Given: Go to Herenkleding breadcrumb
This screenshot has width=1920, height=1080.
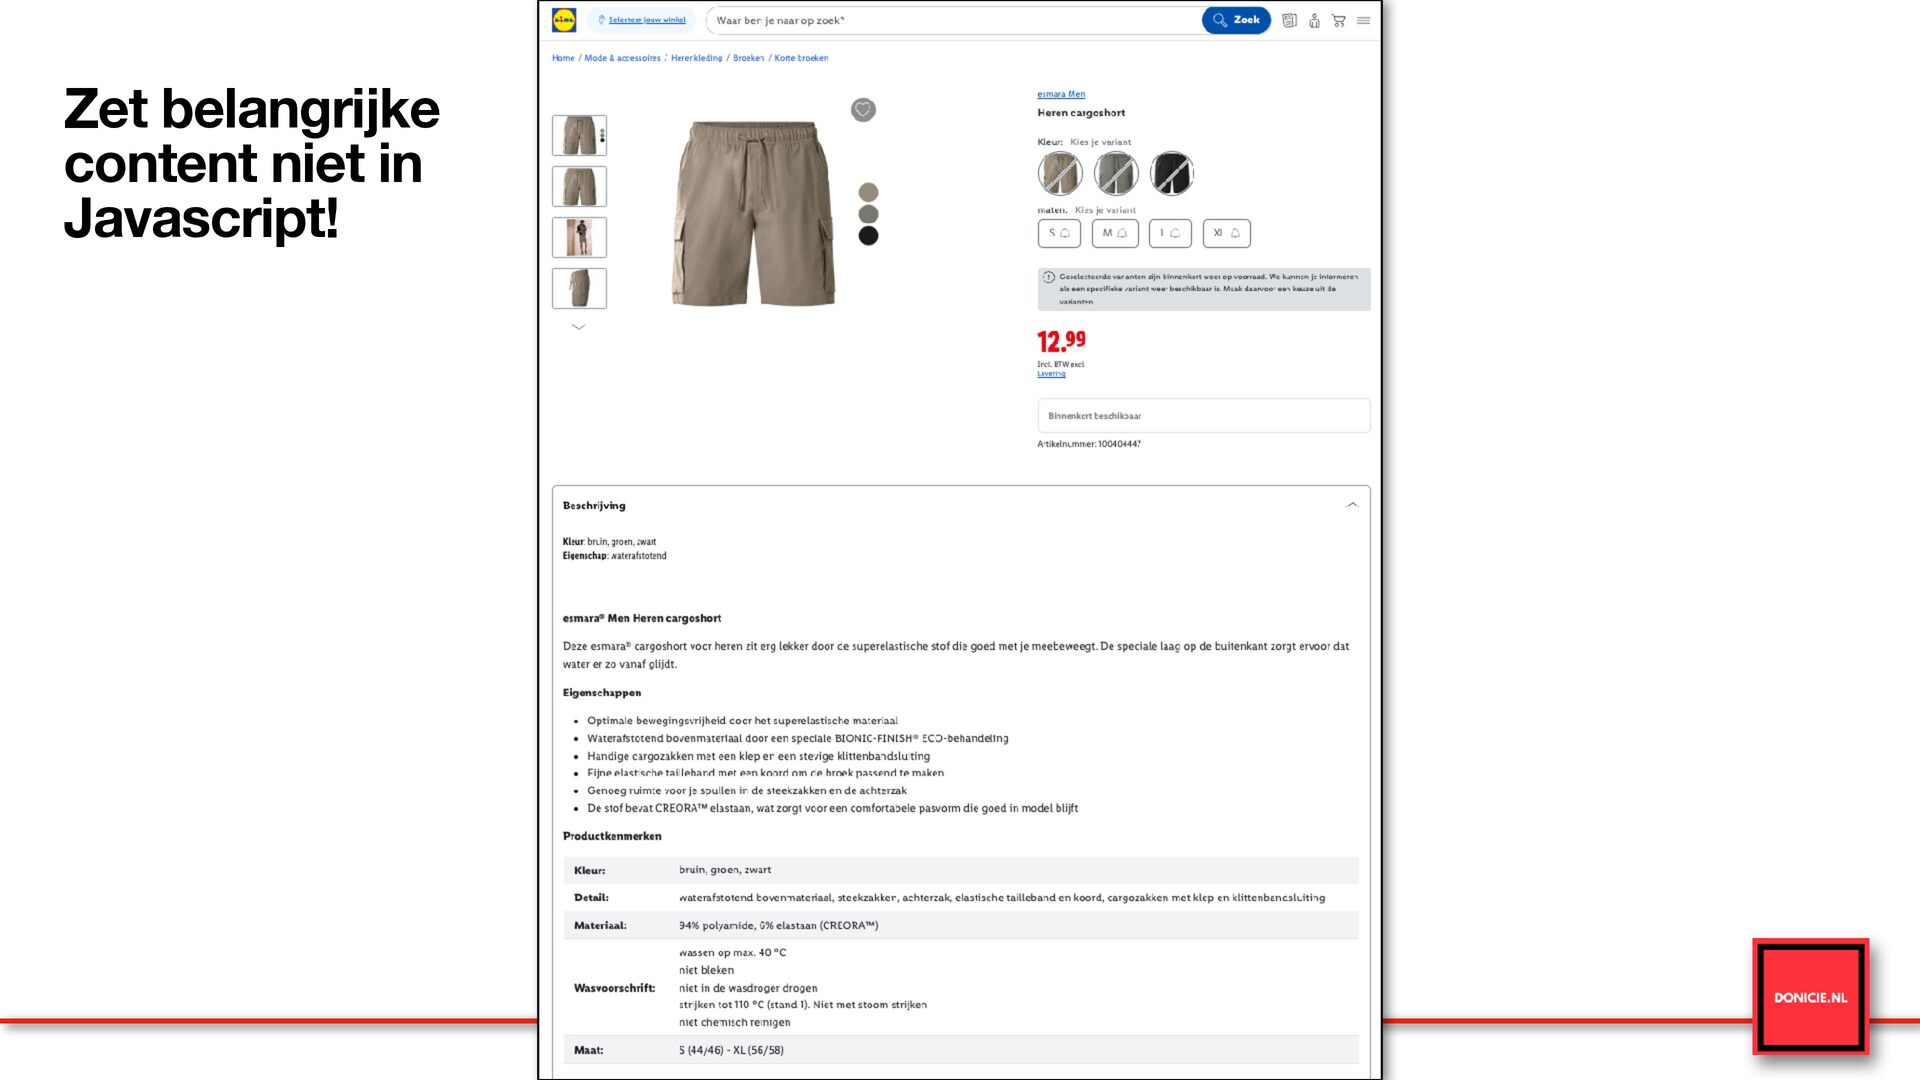Looking at the screenshot, I should [x=696, y=58].
